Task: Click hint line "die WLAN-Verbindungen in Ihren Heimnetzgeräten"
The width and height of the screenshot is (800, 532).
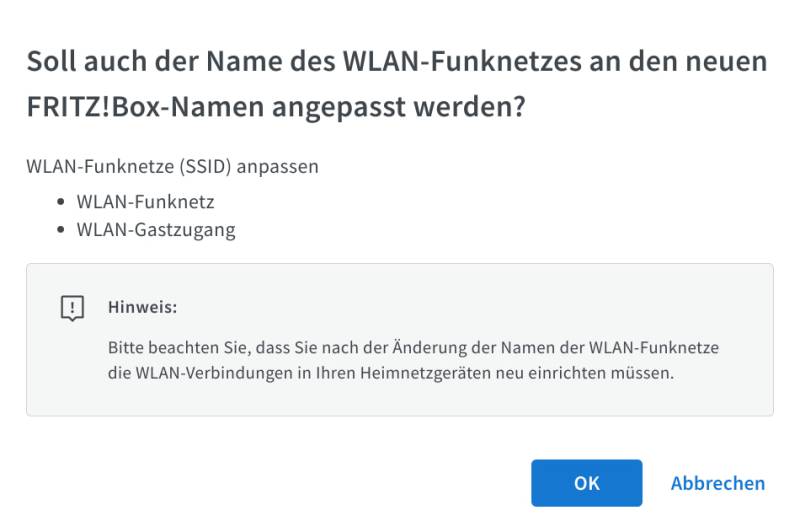Action: [390, 374]
